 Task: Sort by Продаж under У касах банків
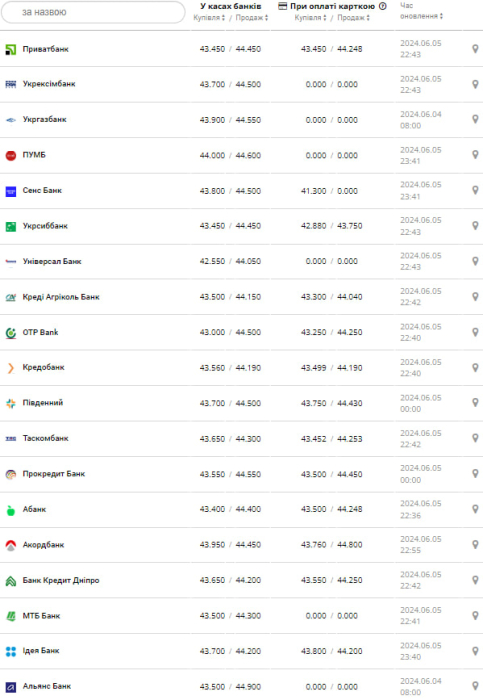coord(252,18)
